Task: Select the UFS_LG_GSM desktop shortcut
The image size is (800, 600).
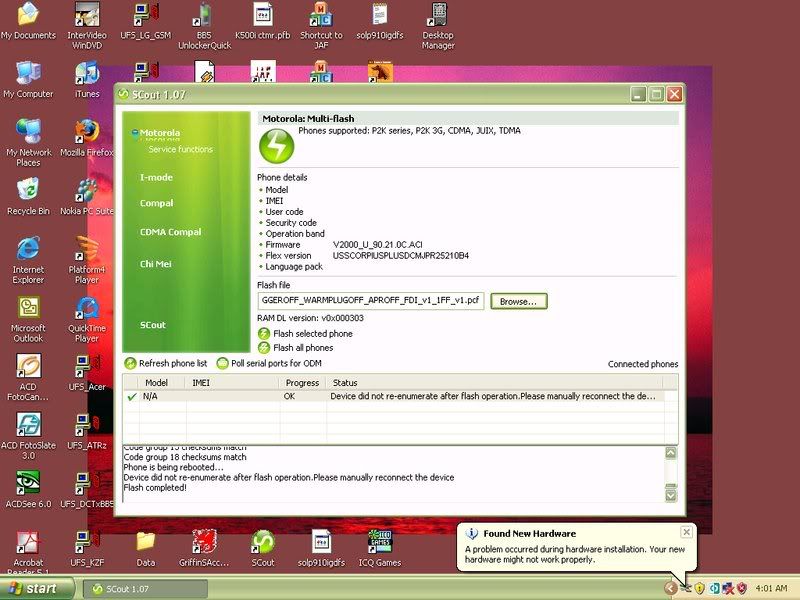Action: point(145,21)
